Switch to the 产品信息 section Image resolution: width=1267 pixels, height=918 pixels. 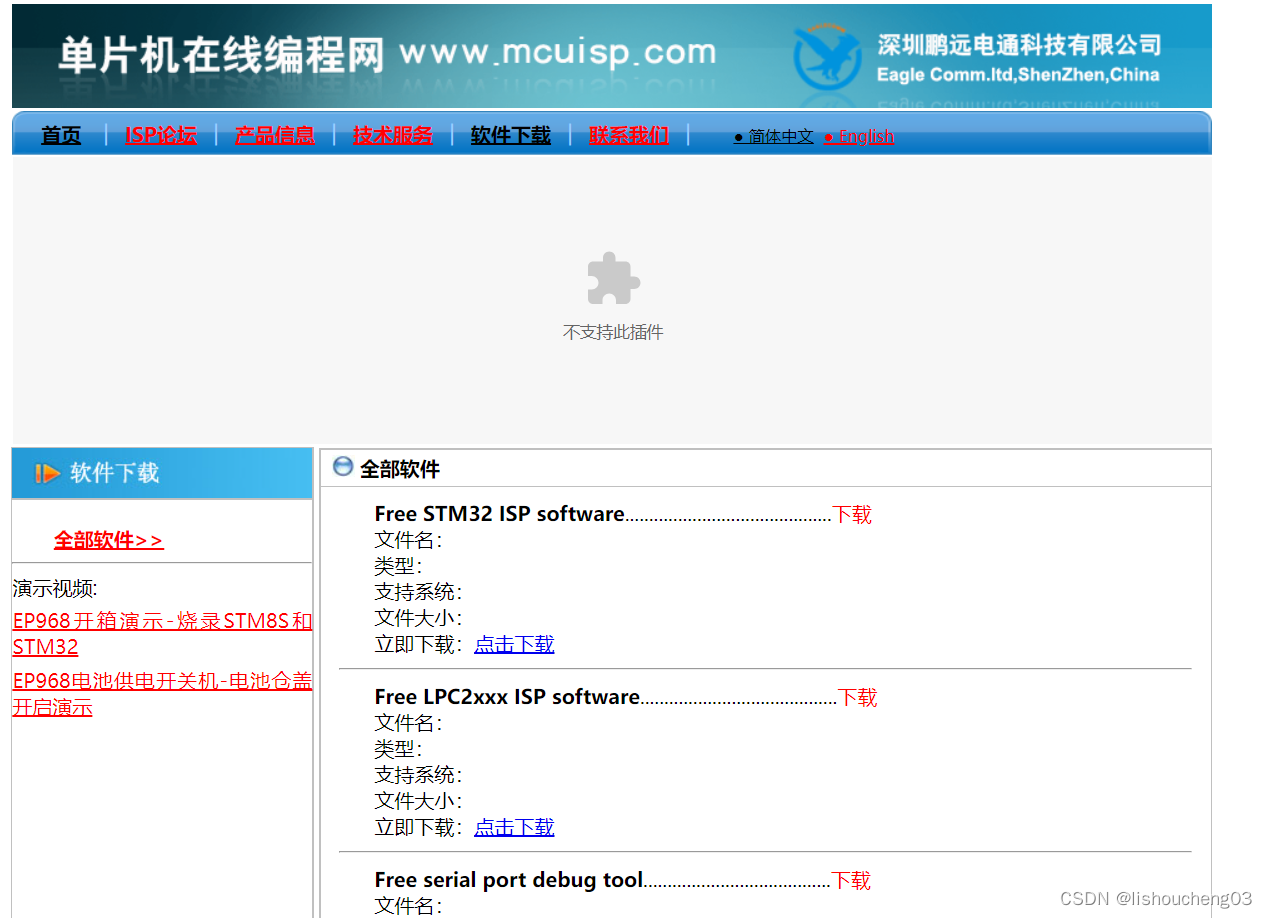pos(274,134)
